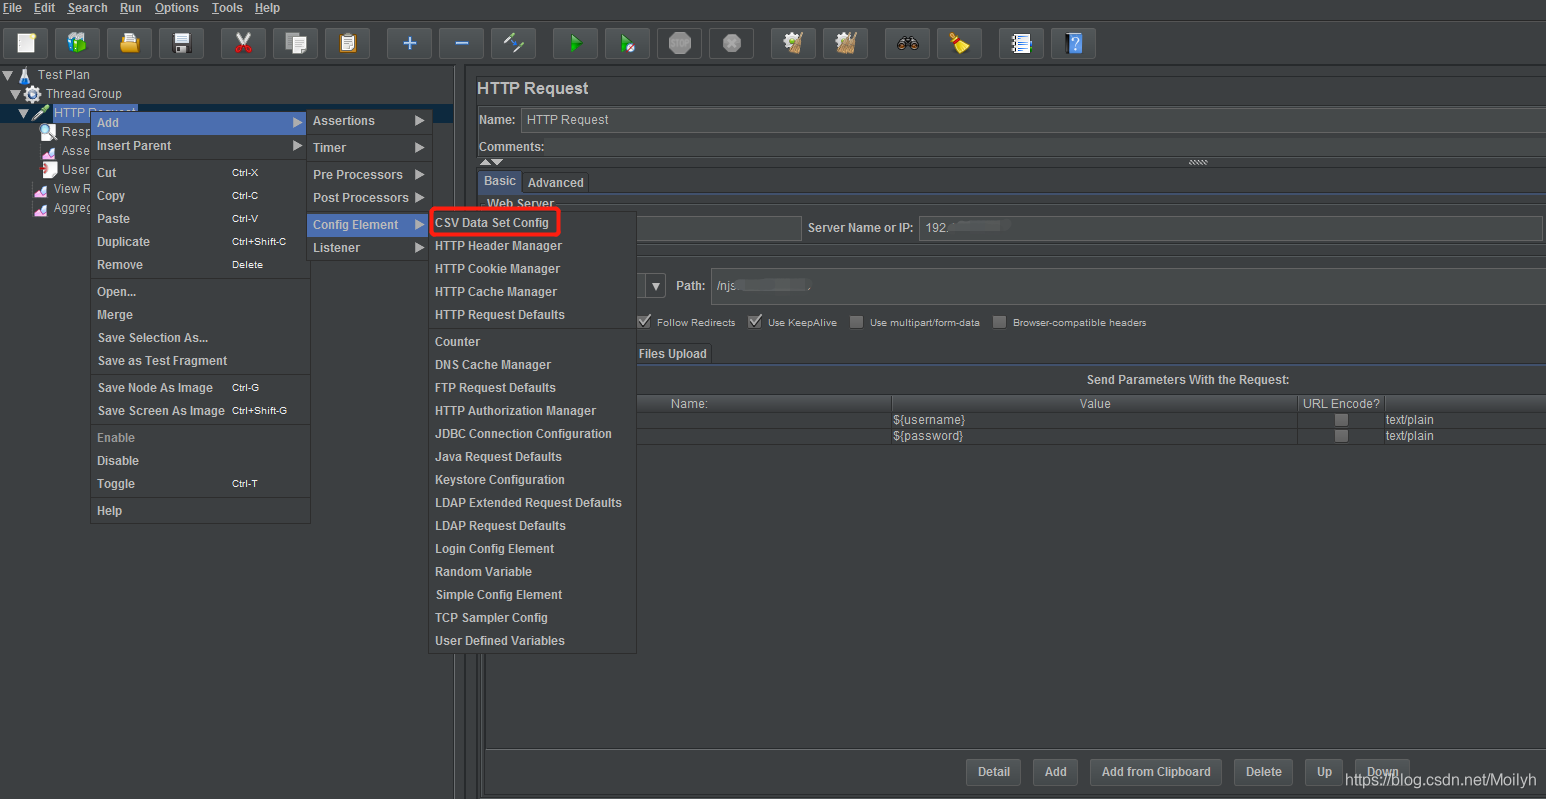The height and width of the screenshot is (799, 1546).
Task: Open the Listener submenu
Action: tap(368, 248)
